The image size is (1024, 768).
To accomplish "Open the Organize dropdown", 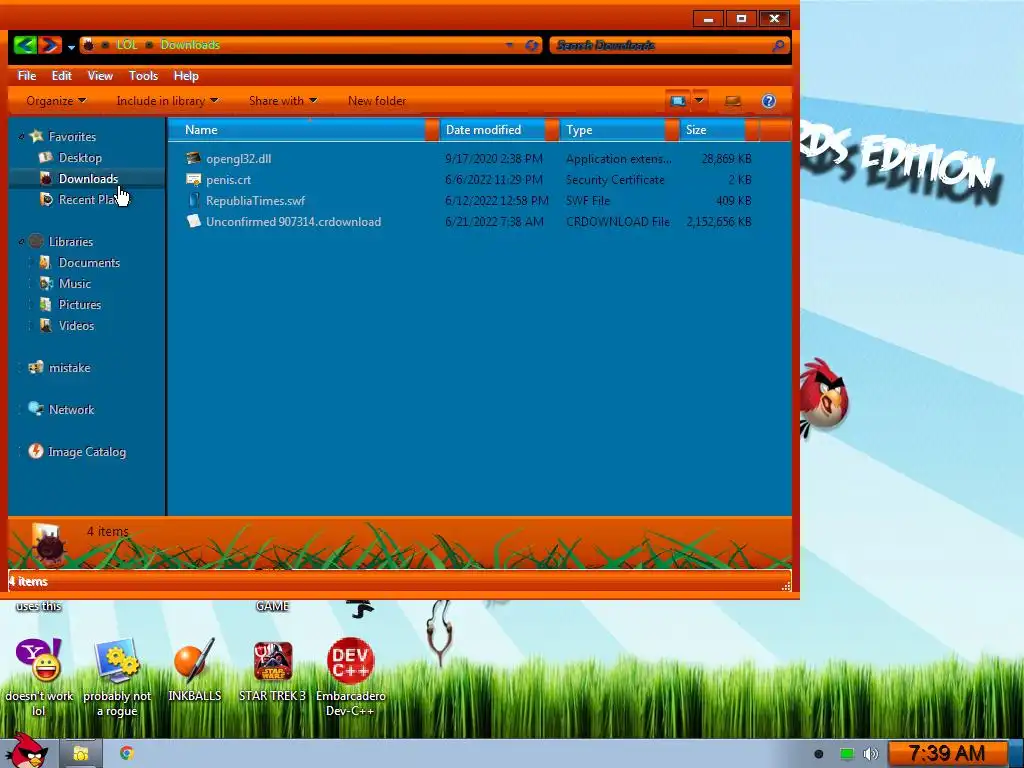I will pos(56,101).
